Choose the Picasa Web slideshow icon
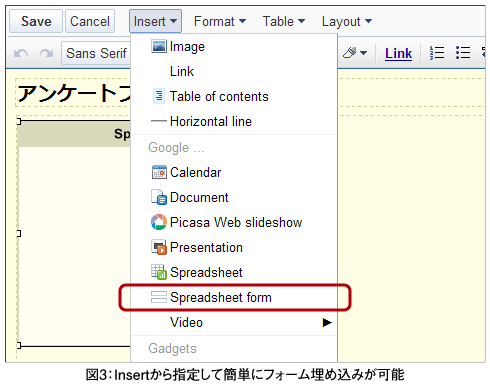 (159, 222)
